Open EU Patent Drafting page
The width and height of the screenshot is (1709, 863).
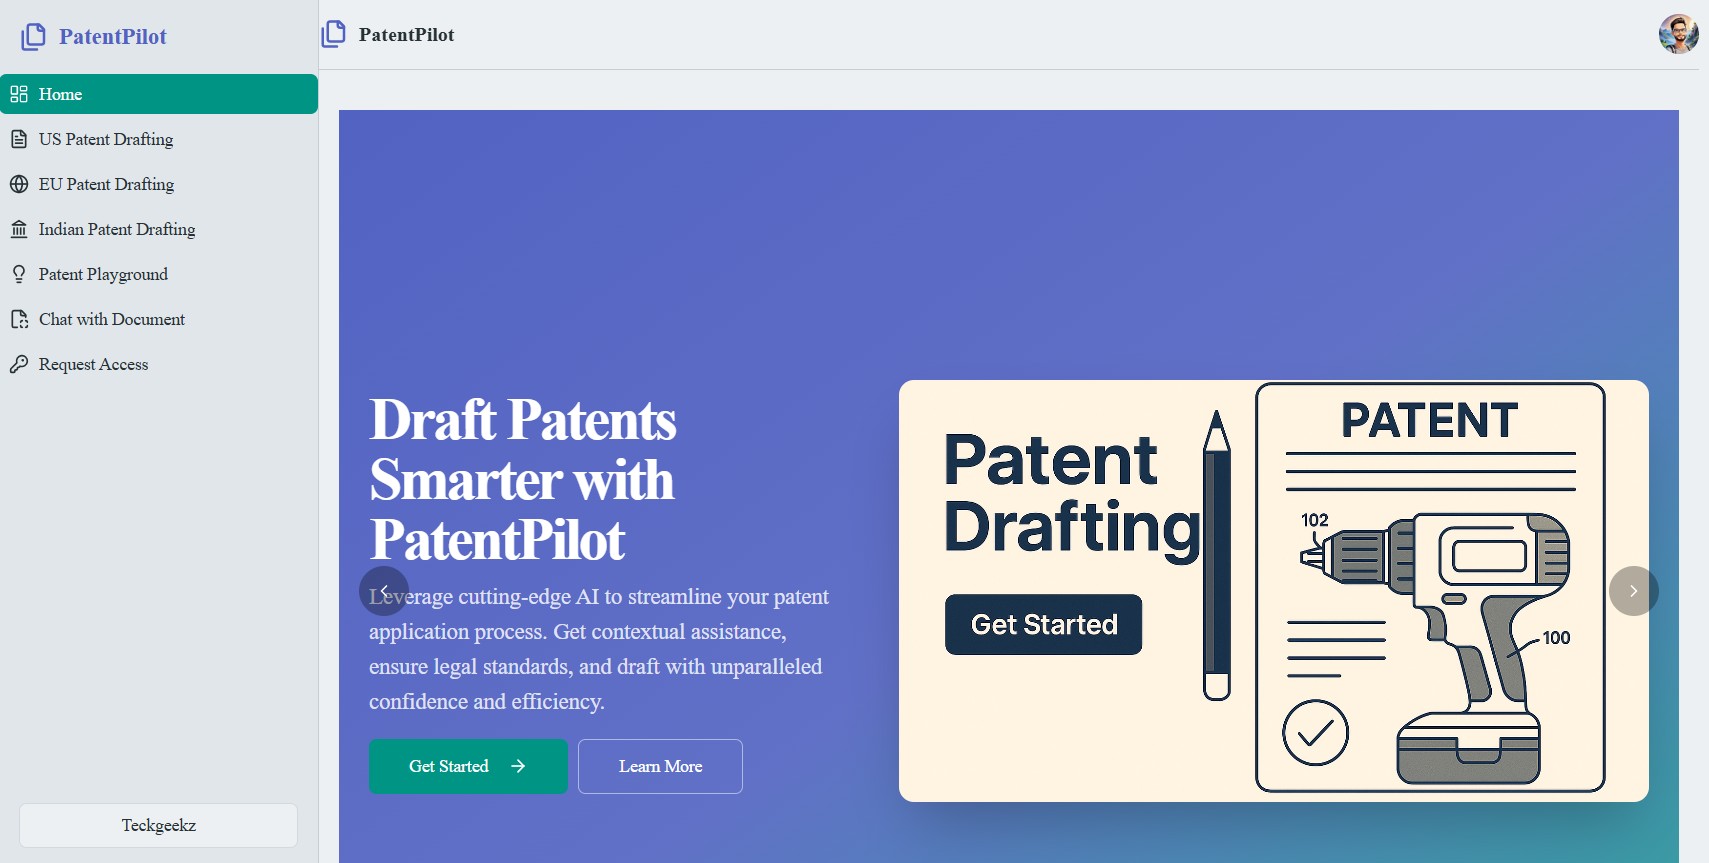(106, 184)
